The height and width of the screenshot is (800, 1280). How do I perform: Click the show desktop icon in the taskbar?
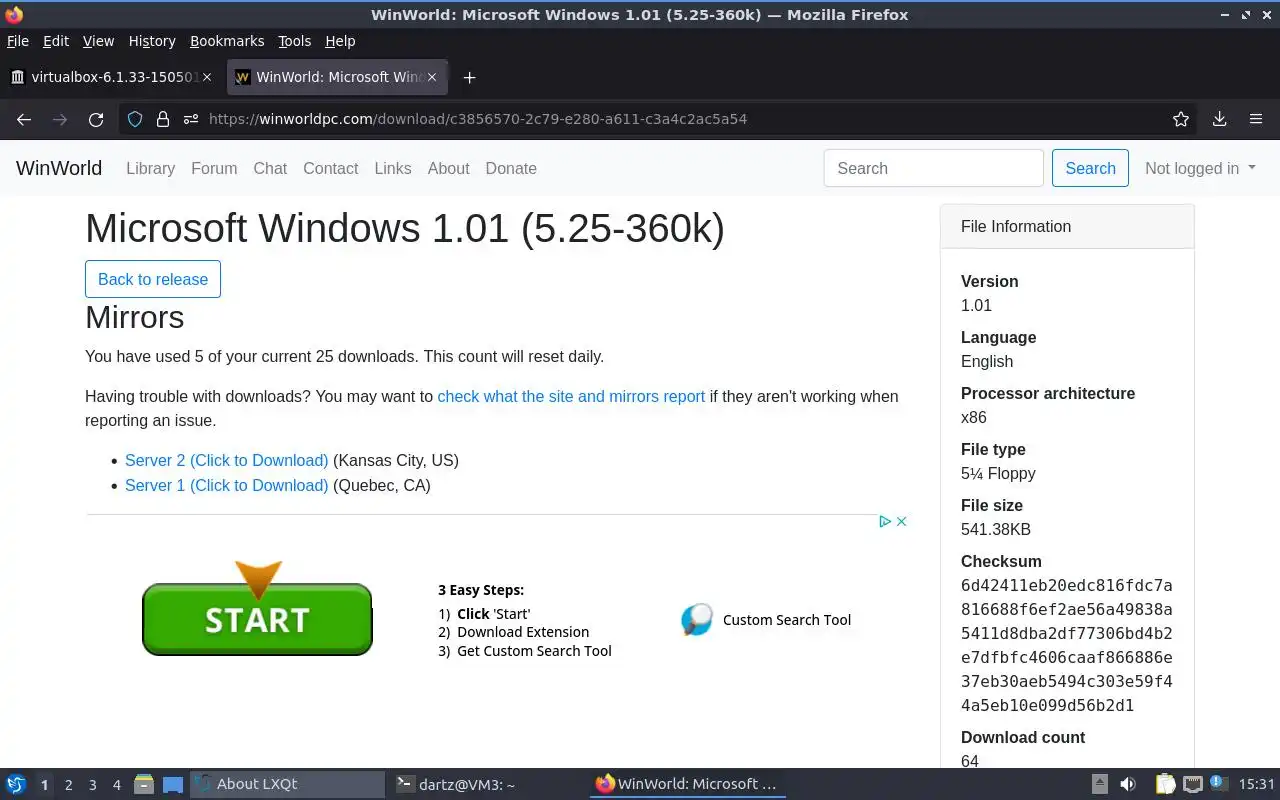pos(173,784)
